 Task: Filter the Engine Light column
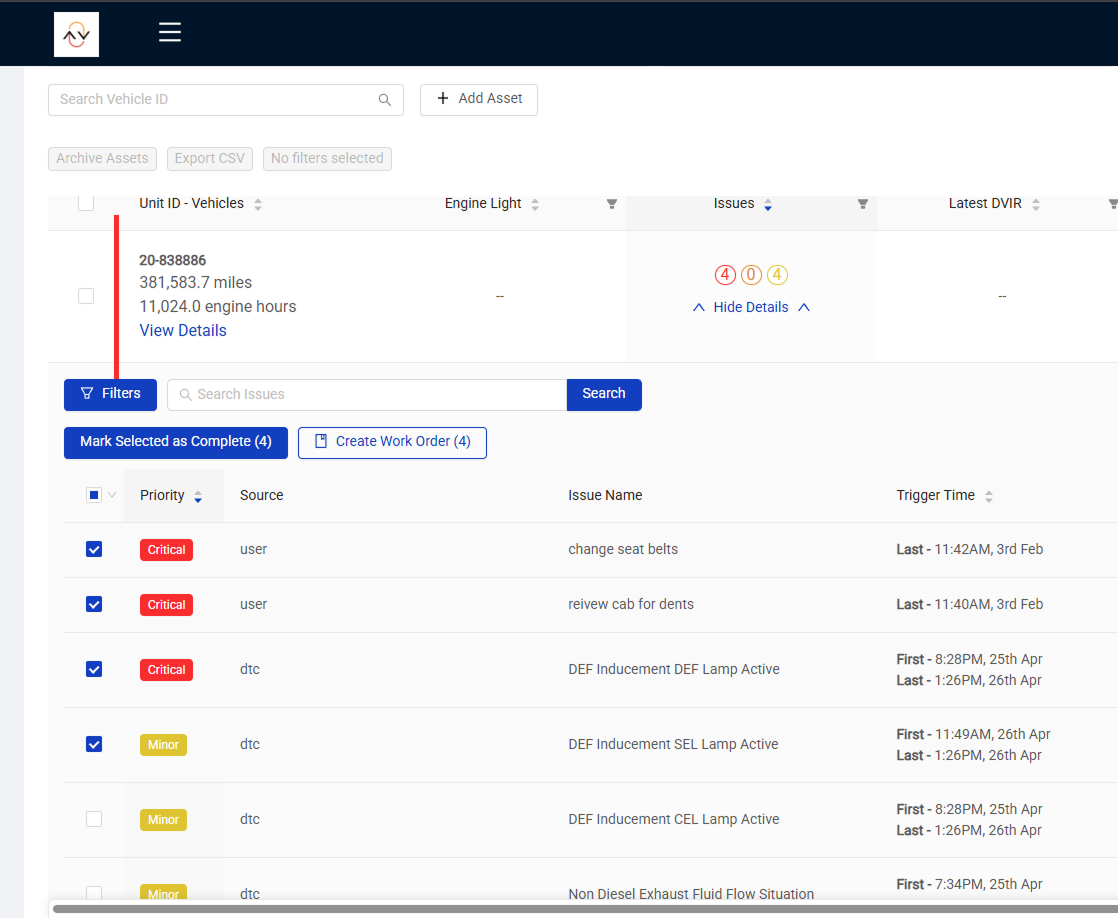point(612,204)
